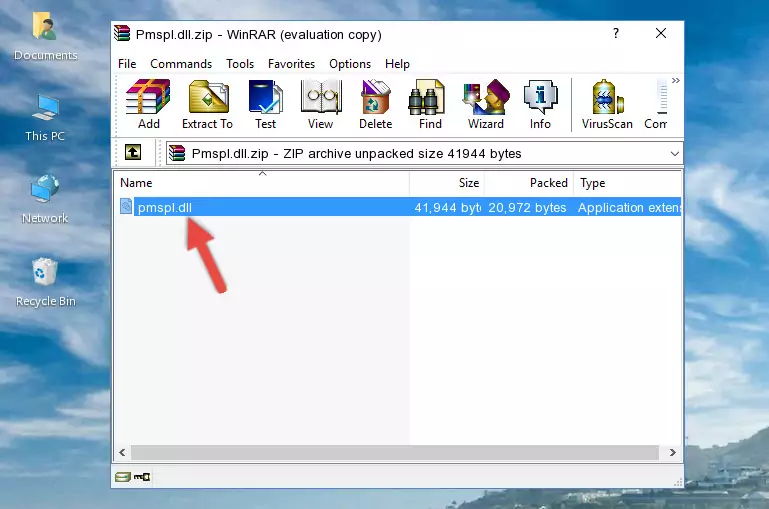Sort by the Type column header
The height and width of the screenshot is (509, 769).
pyautogui.click(x=627, y=183)
